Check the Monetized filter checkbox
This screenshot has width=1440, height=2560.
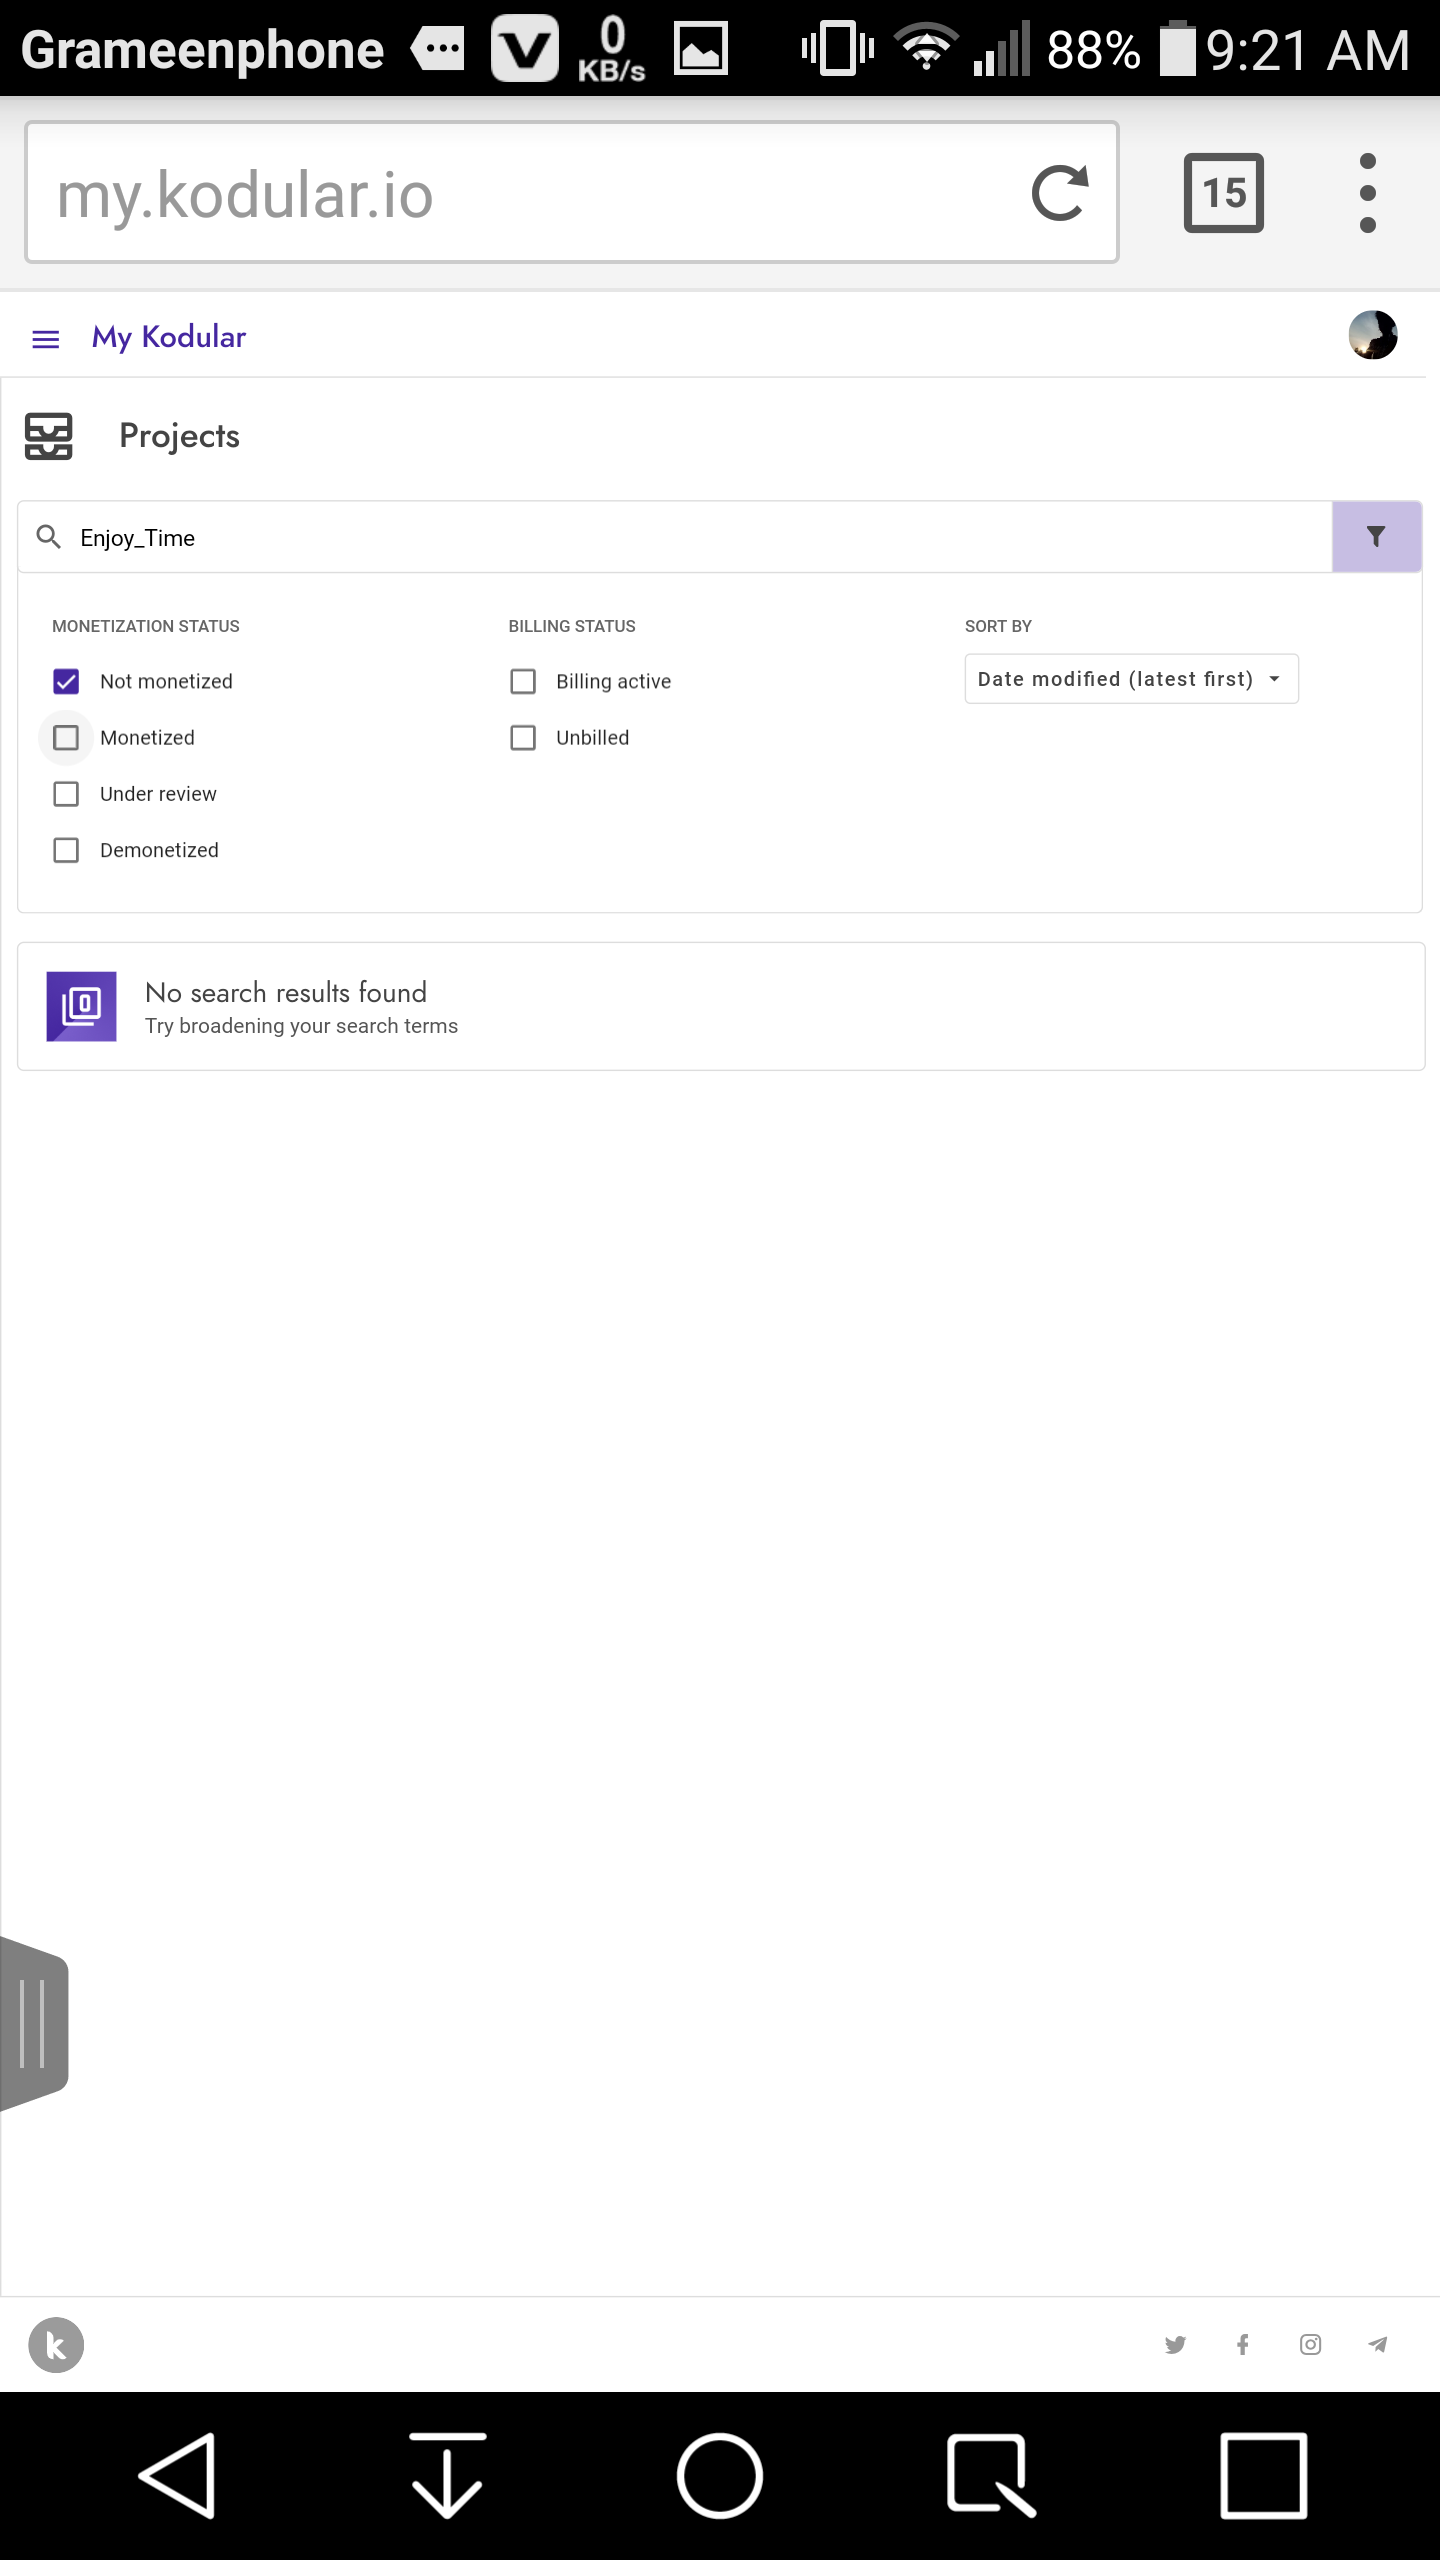pos(66,737)
